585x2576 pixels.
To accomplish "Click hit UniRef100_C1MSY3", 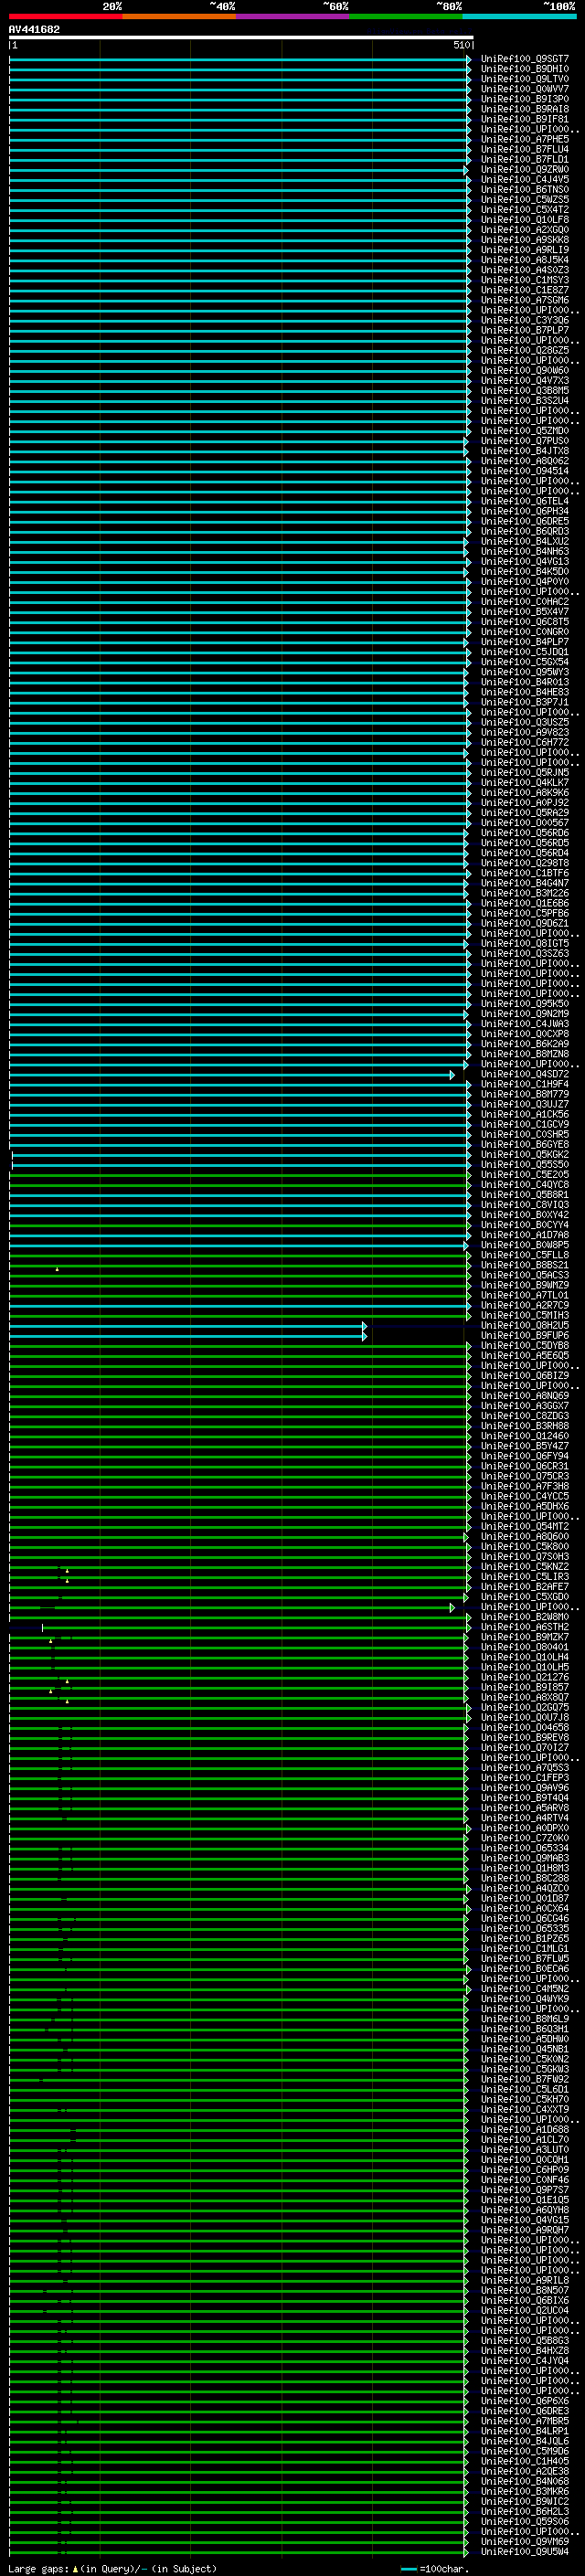I will tap(525, 280).
